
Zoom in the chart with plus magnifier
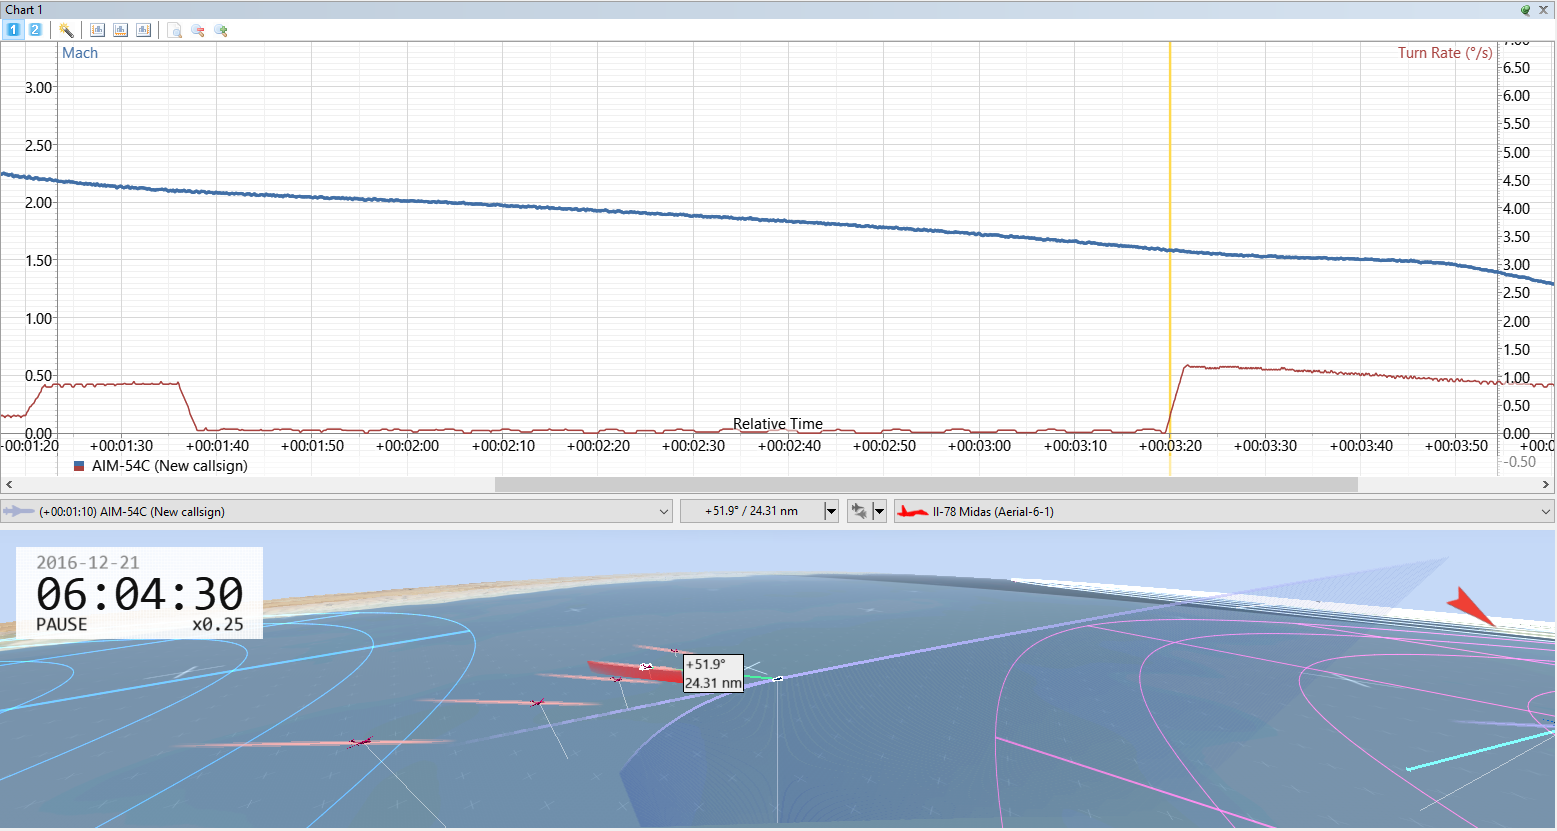click(221, 30)
